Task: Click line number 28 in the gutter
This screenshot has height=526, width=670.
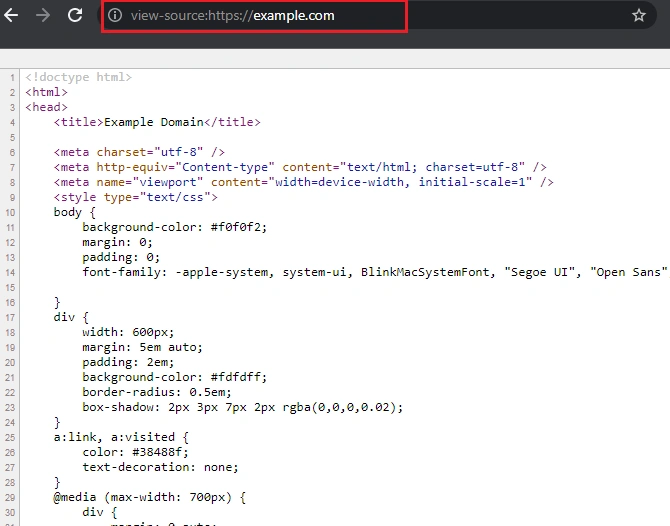Action: pos(10,482)
